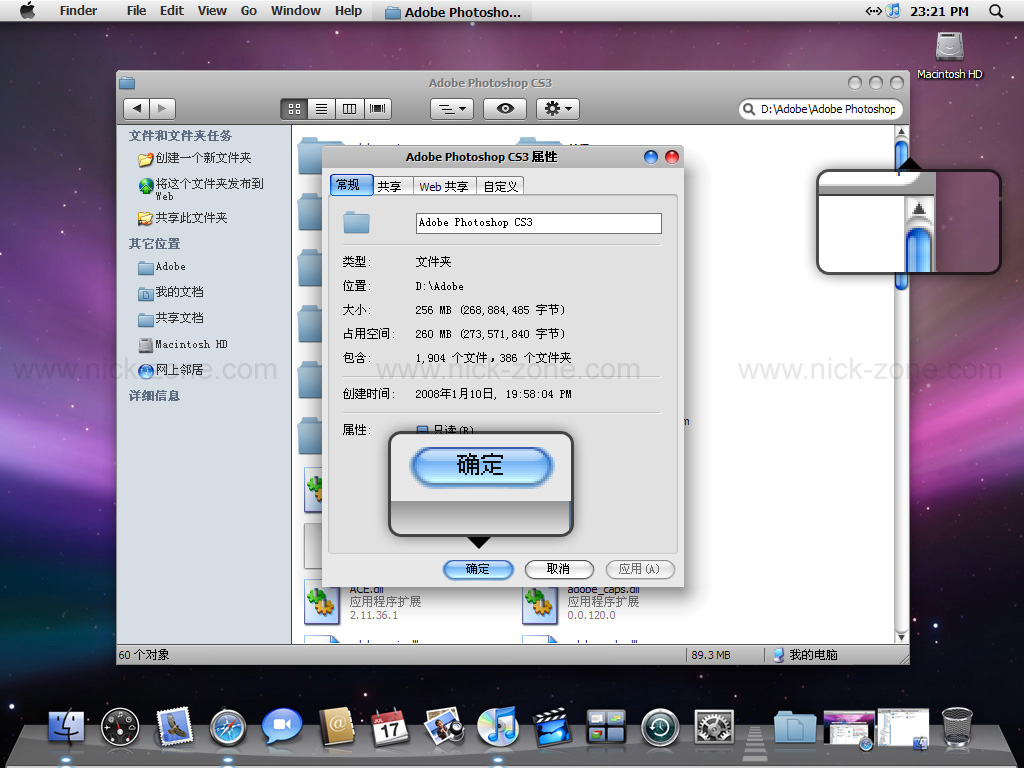This screenshot has width=1024, height=768.
Task: Open the Edit menu
Action: coord(172,10)
